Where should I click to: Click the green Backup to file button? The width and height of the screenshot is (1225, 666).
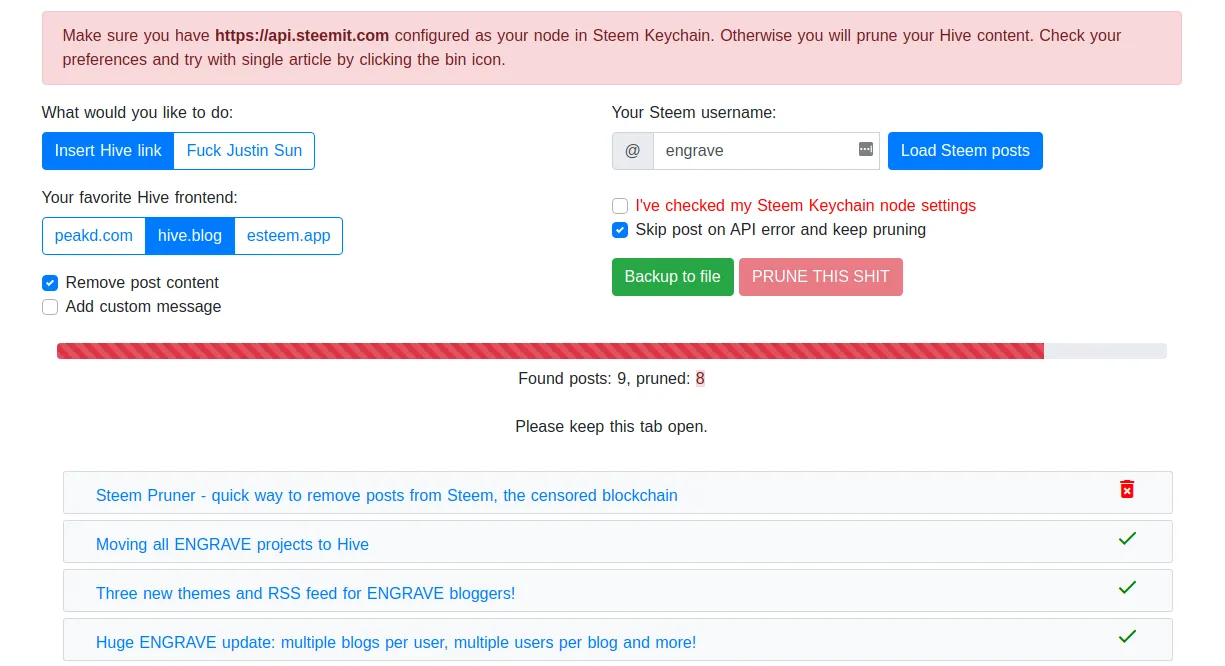[672, 277]
